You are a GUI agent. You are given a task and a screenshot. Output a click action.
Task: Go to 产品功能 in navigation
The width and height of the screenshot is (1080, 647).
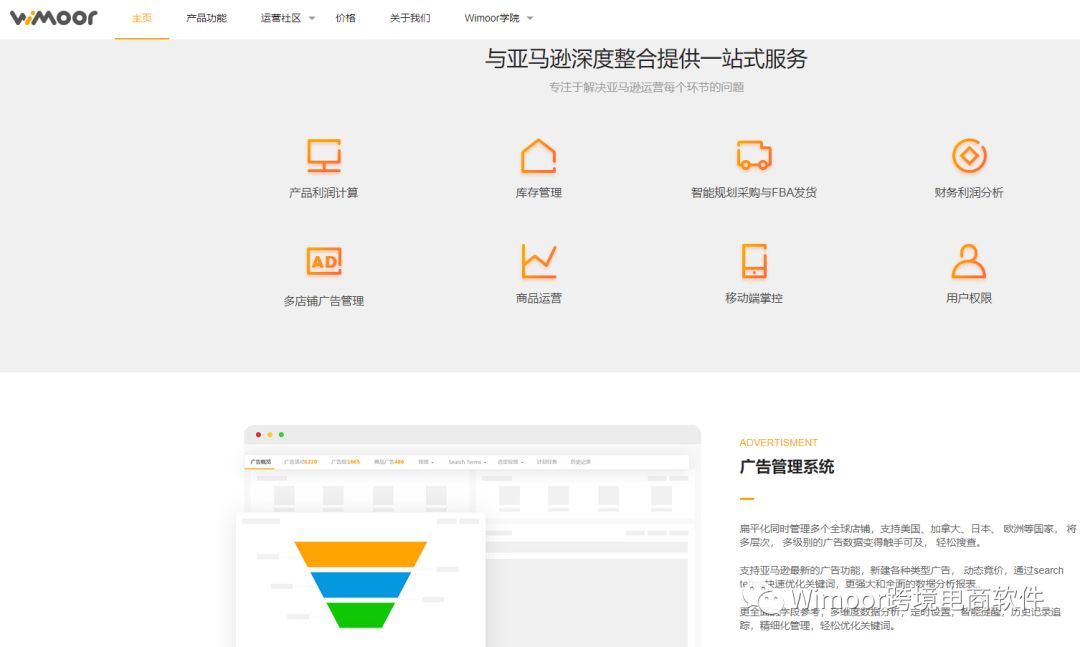(x=207, y=18)
